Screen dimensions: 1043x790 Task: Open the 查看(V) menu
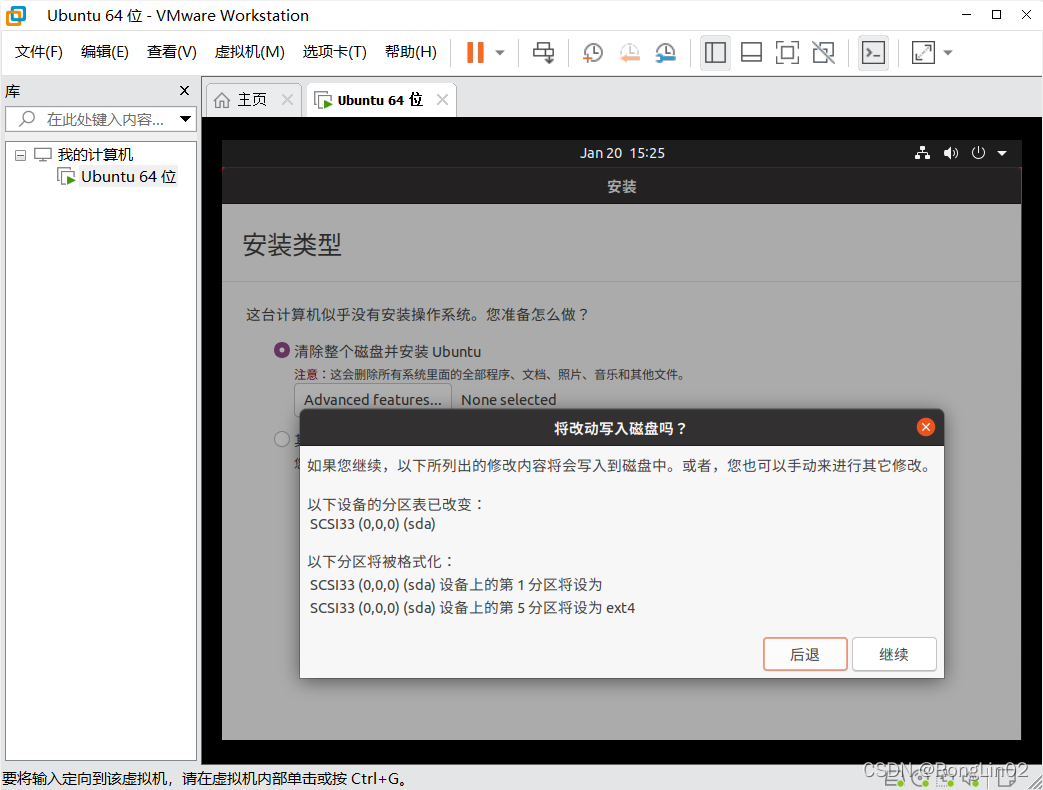click(x=172, y=52)
